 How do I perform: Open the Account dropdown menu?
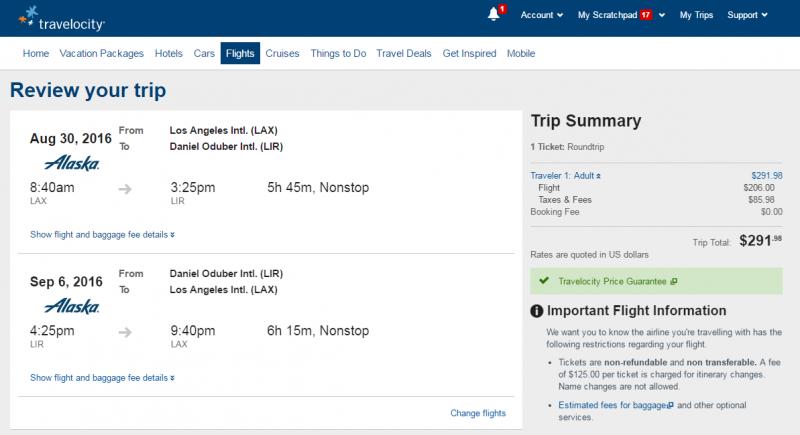pos(541,15)
